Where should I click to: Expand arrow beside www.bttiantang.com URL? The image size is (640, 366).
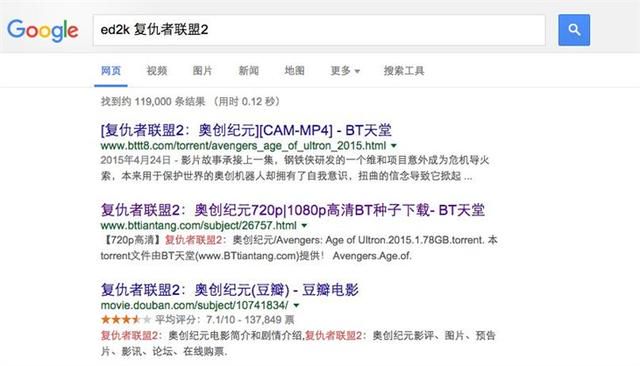(x=304, y=225)
